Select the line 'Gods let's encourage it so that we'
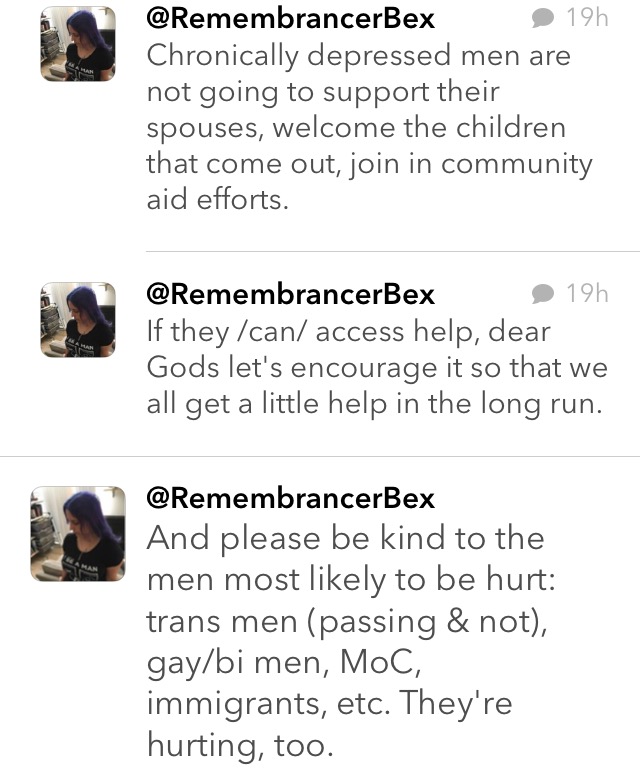 point(377,368)
